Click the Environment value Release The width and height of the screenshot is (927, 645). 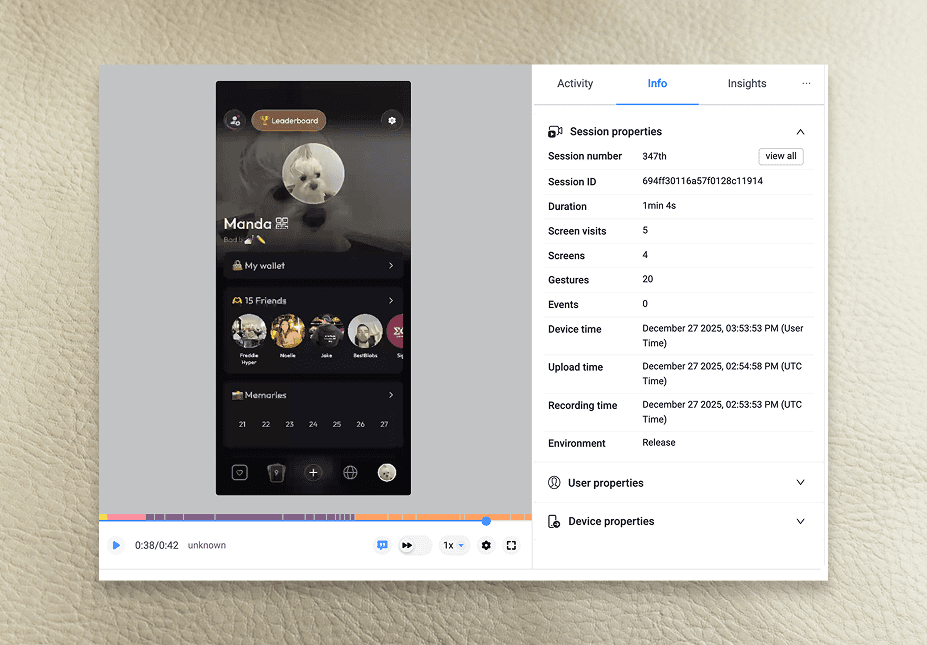(659, 443)
